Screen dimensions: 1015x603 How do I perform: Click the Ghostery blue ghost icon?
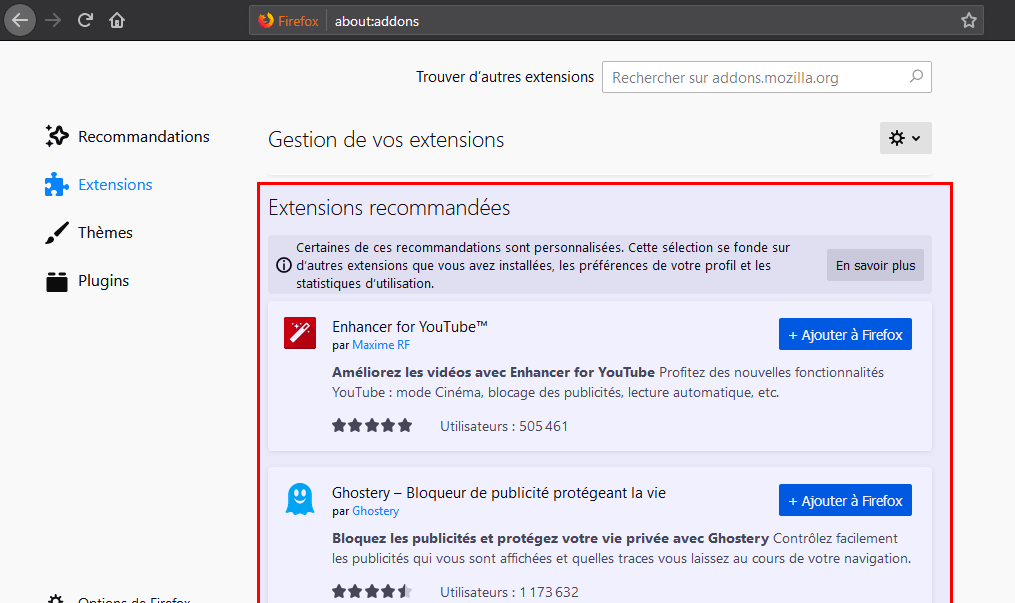click(x=300, y=499)
